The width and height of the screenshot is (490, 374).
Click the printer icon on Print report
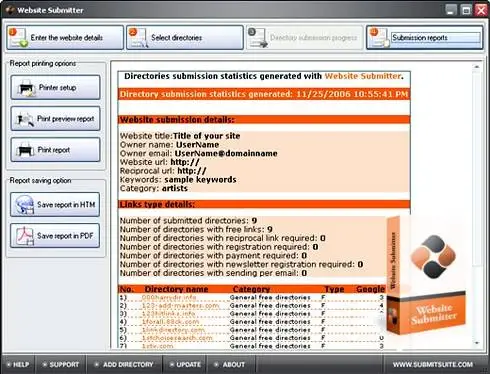[x=26, y=150]
